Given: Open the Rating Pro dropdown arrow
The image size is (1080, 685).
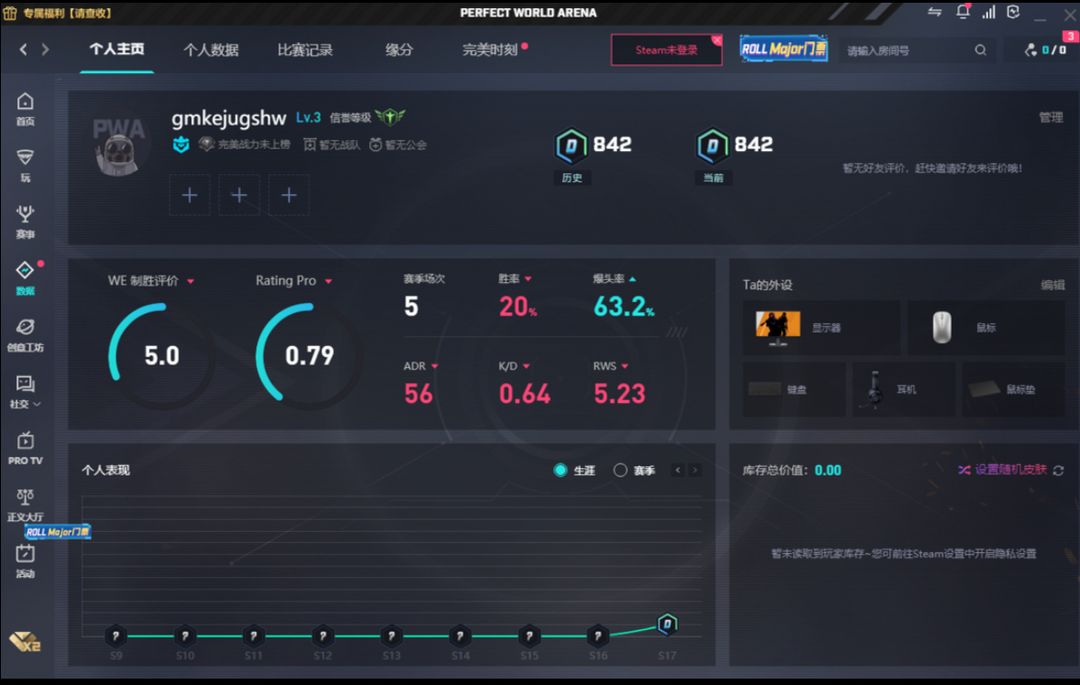Looking at the screenshot, I should click(328, 282).
